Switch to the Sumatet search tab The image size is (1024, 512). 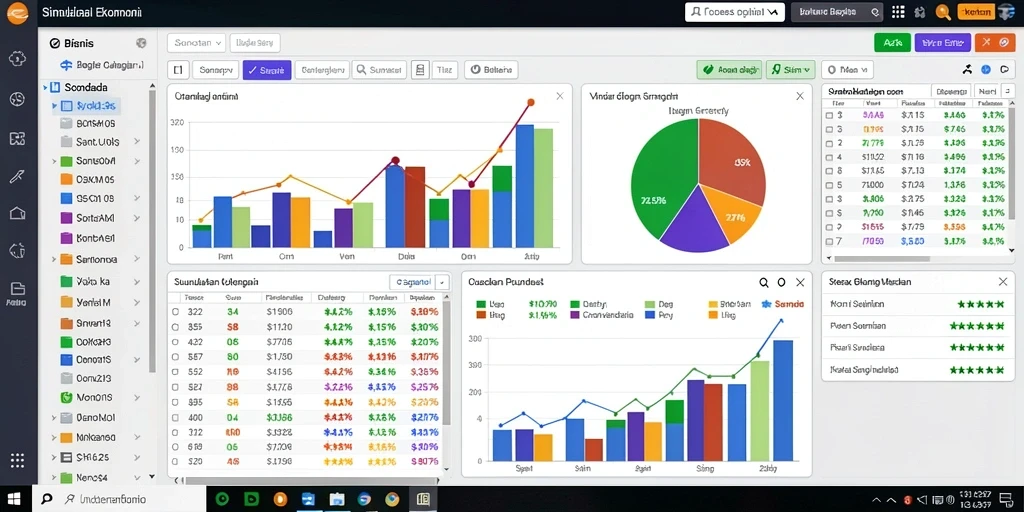pos(379,70)
